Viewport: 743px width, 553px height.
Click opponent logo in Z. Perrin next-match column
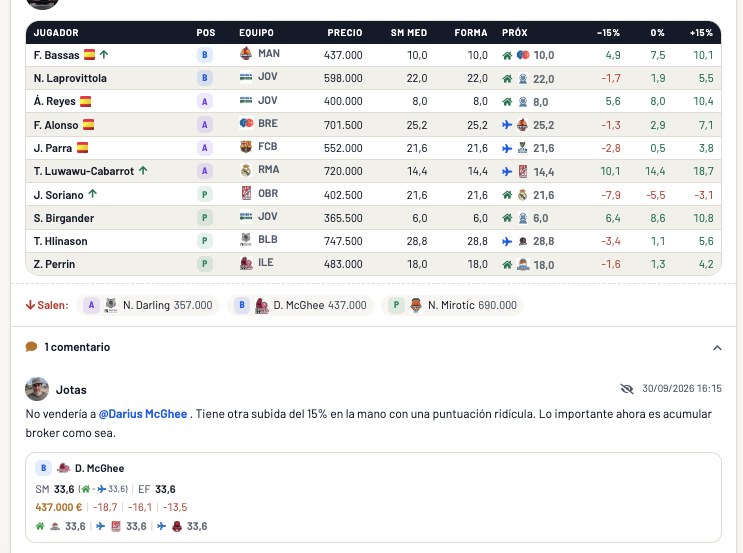pyautogui.click(x=523, y=264)
